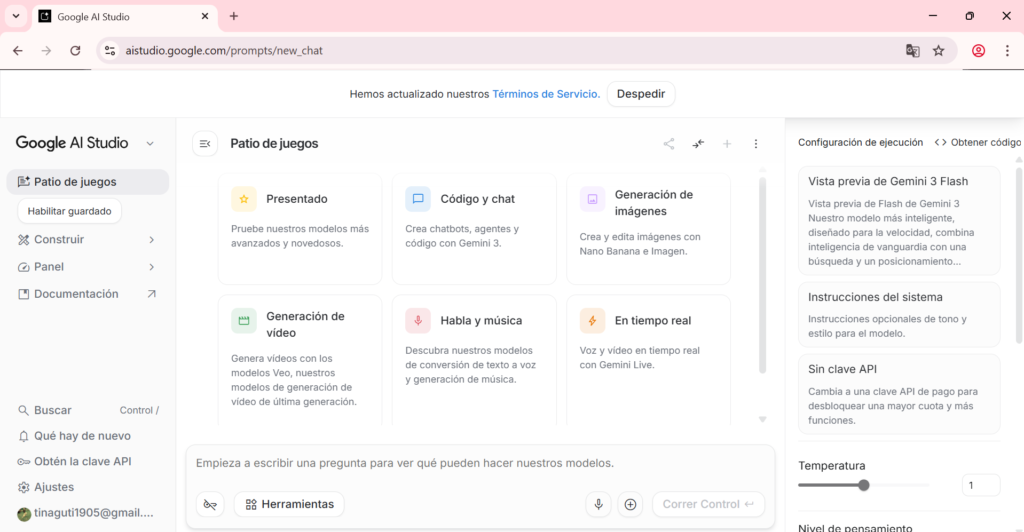Click the Chrome translate page icon
Image resolution: width=1024 pixels, height=532 pixels.
[912, 51]
